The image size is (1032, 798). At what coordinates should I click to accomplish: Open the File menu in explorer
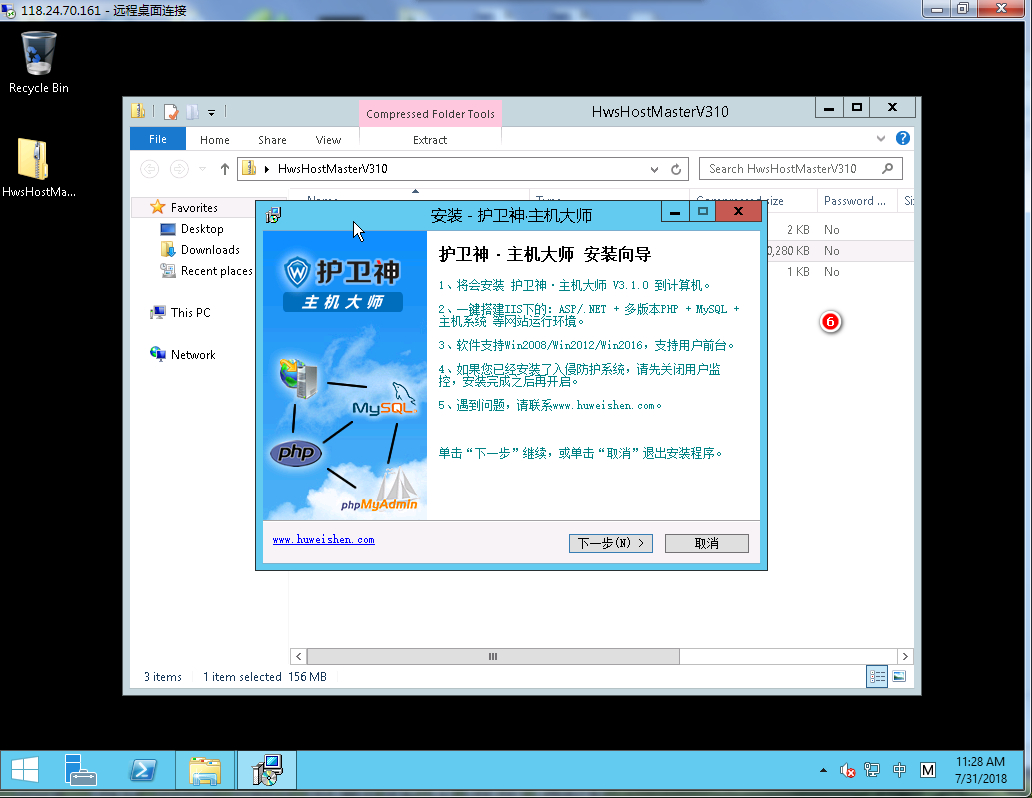coord(157,140)
